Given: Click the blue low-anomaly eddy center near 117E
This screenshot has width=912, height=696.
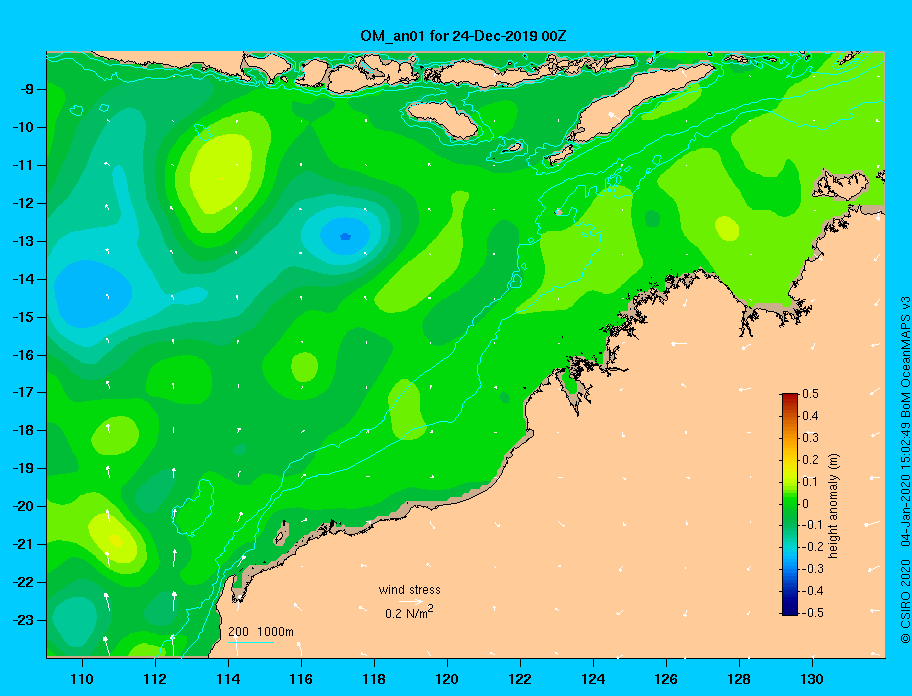Looking at the screenshot, I should (345, 237).
